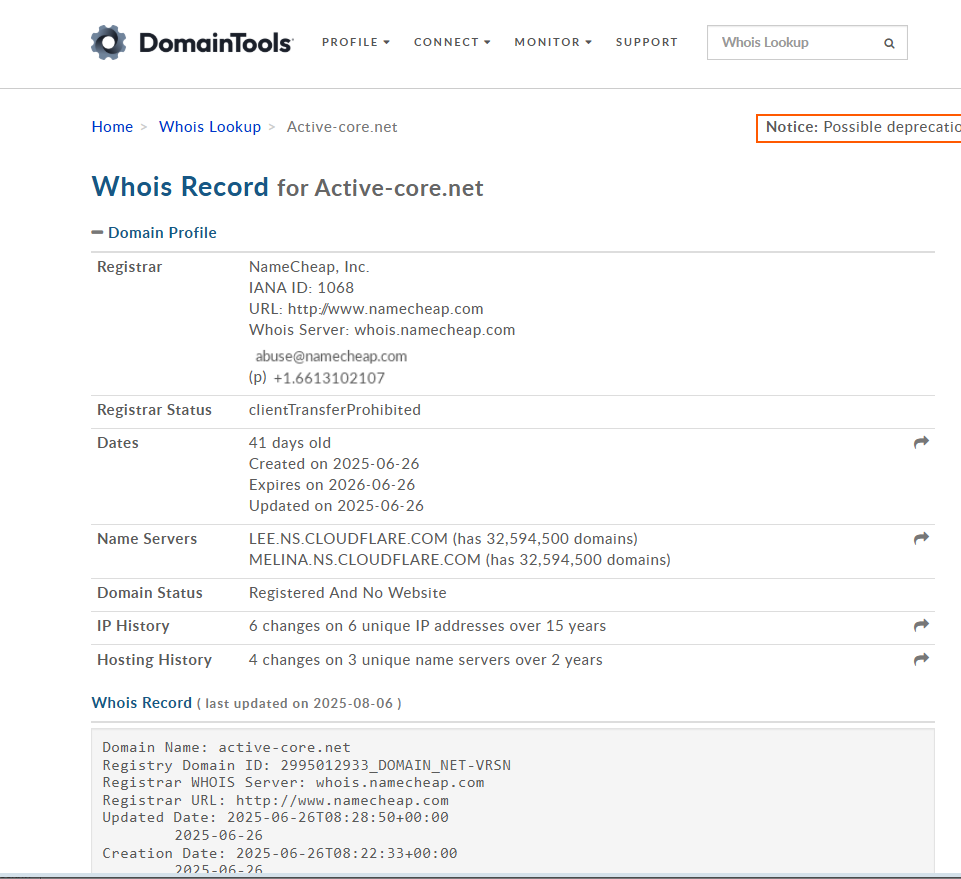The image size is (961, 879).
Task: Open the PROFILE dropdown menu
Action: pos(355,42)
